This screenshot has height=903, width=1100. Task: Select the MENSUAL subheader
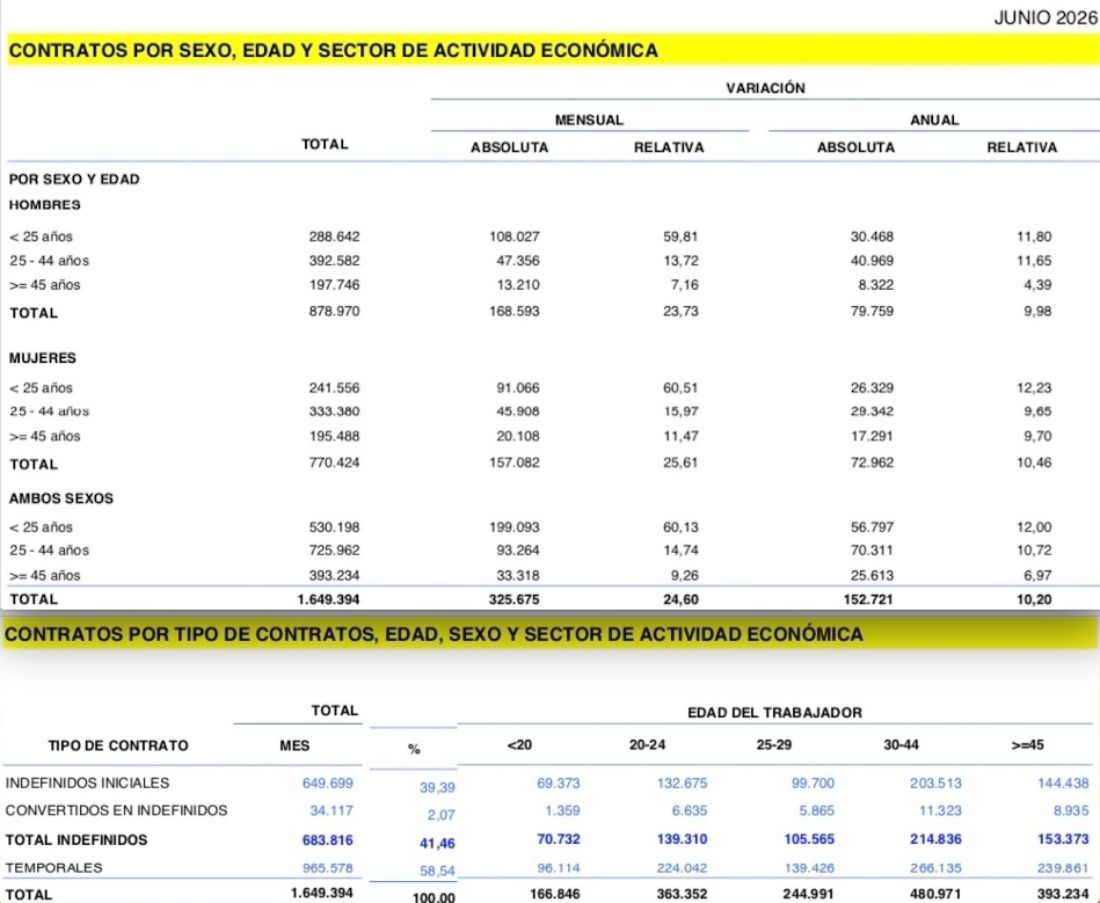pyautogui.click(x=589, y=120)
